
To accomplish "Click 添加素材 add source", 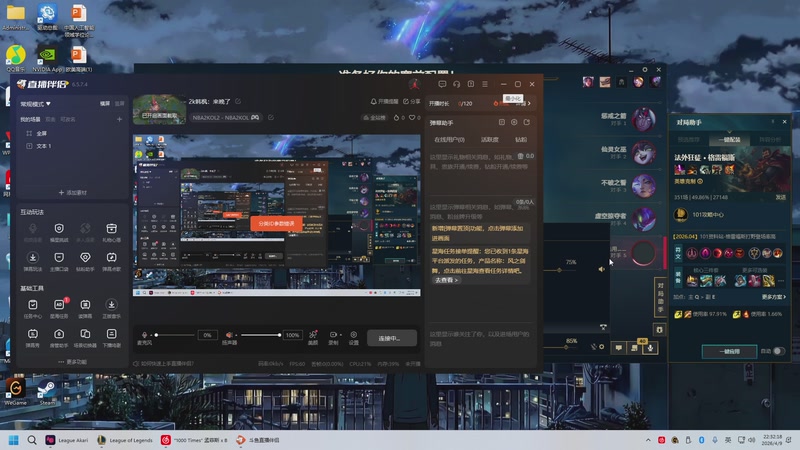I will (x=72, y=192).
